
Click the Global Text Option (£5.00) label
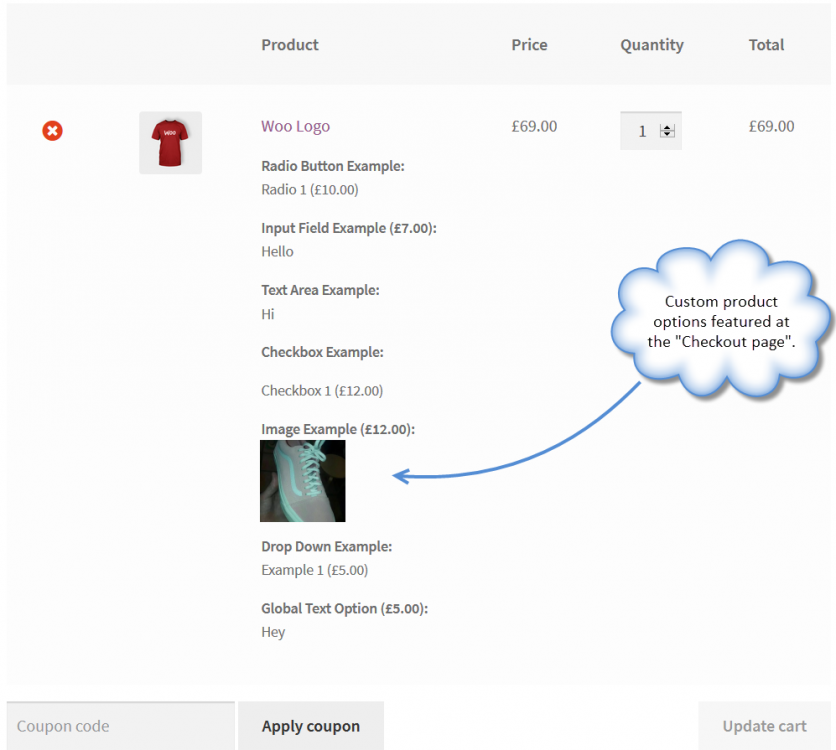(x=351, y=608)
